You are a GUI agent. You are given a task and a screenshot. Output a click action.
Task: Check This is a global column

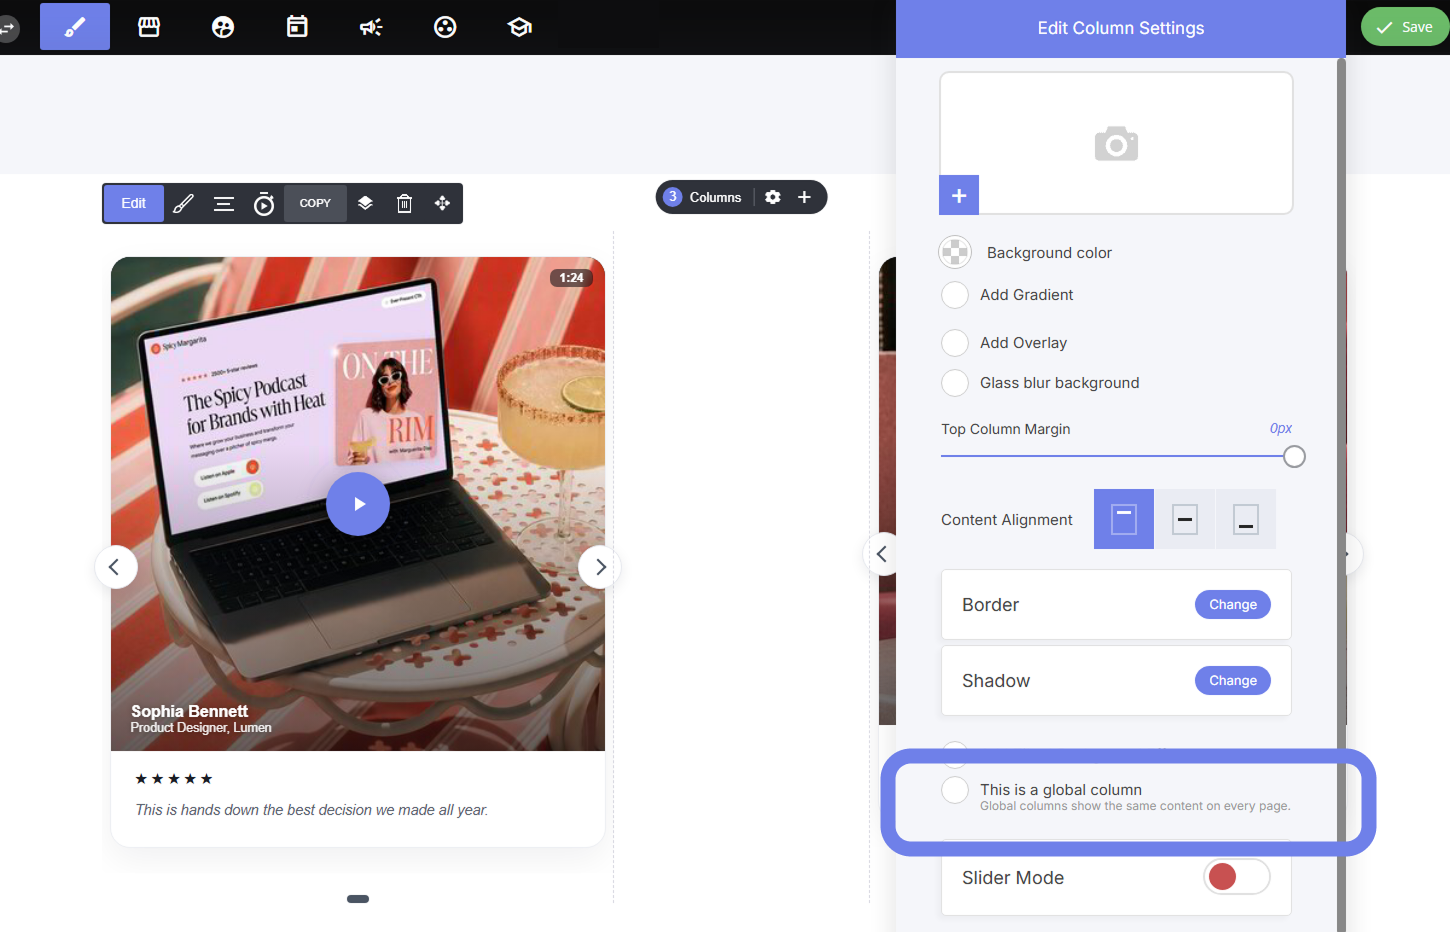pos(955,790)
